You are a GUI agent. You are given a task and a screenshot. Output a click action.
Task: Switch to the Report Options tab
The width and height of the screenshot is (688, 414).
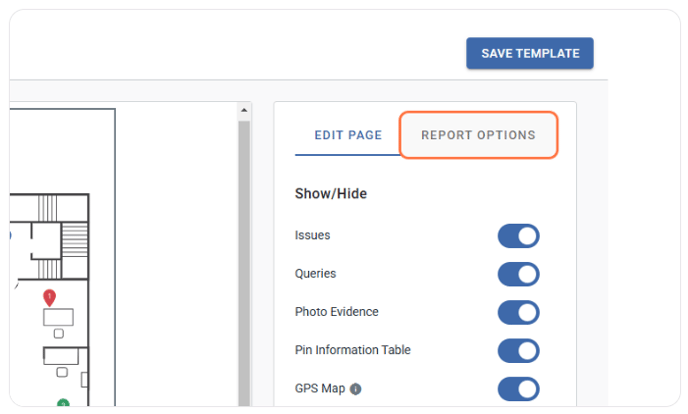pyautogui.click(x=478, y=135)
